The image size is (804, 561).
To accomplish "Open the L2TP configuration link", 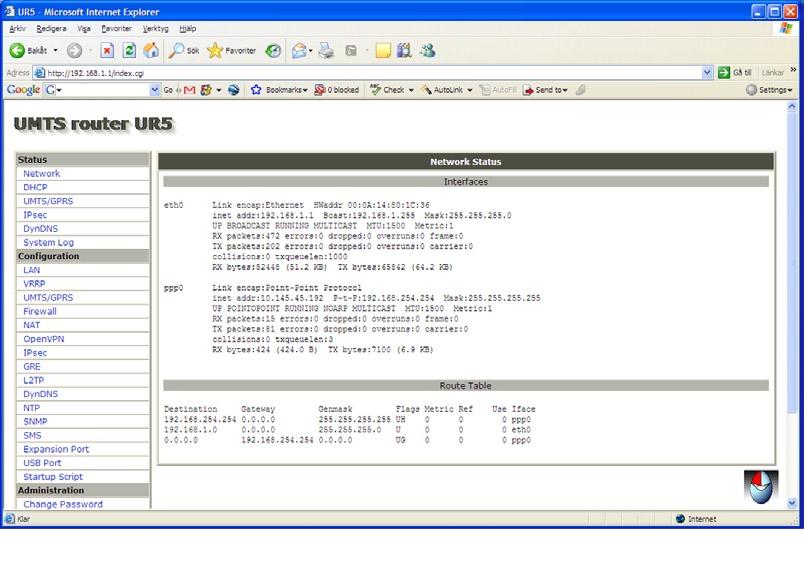I will pyautogui.click(x=33, y=380).
